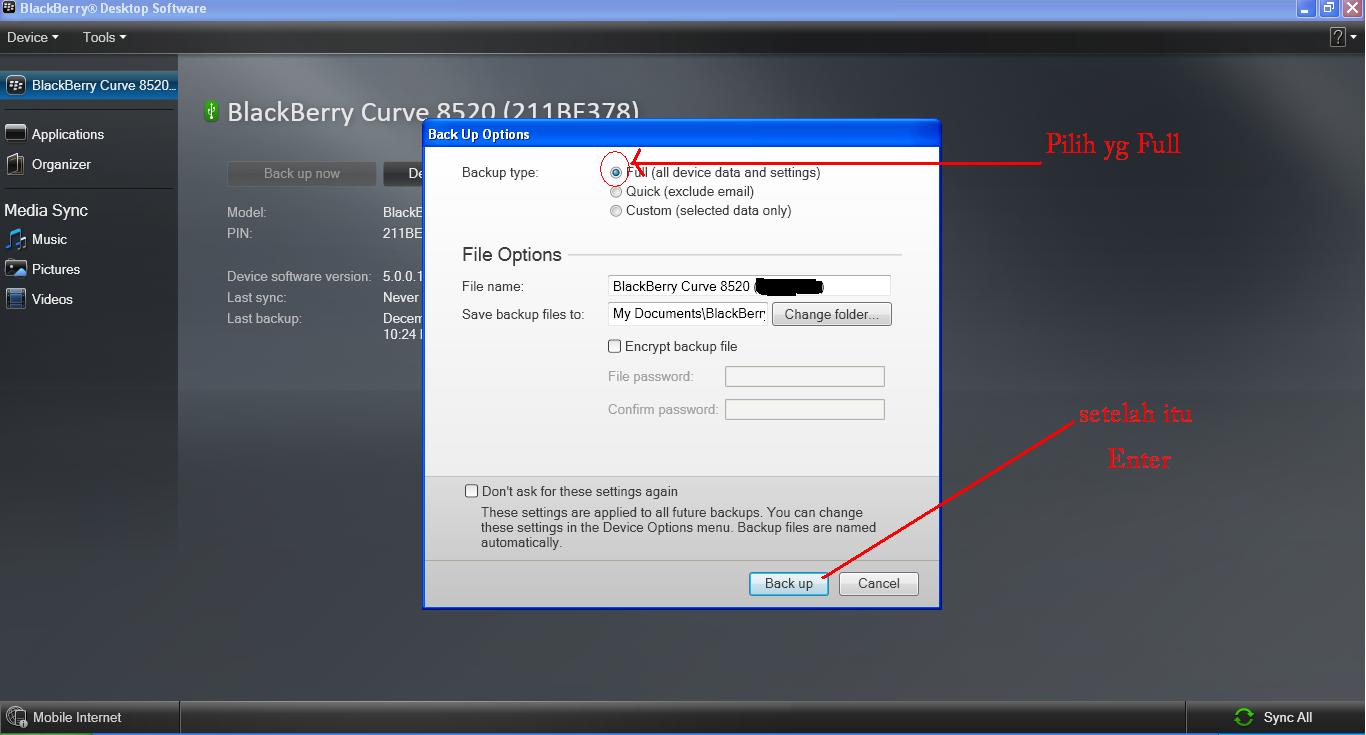Open Applications section
The width and height of the screenshot is (1366, 735).
pyautogui.click(x=68, y=134)
